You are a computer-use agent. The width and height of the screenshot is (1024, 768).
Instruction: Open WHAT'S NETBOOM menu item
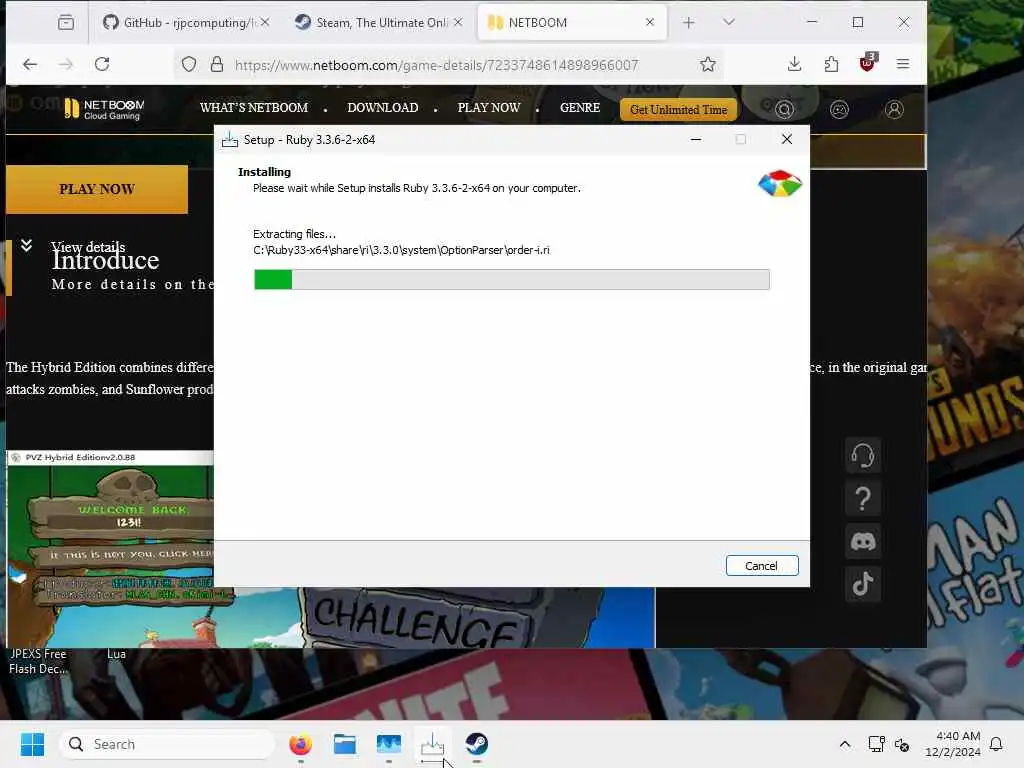tap(253, 108)
